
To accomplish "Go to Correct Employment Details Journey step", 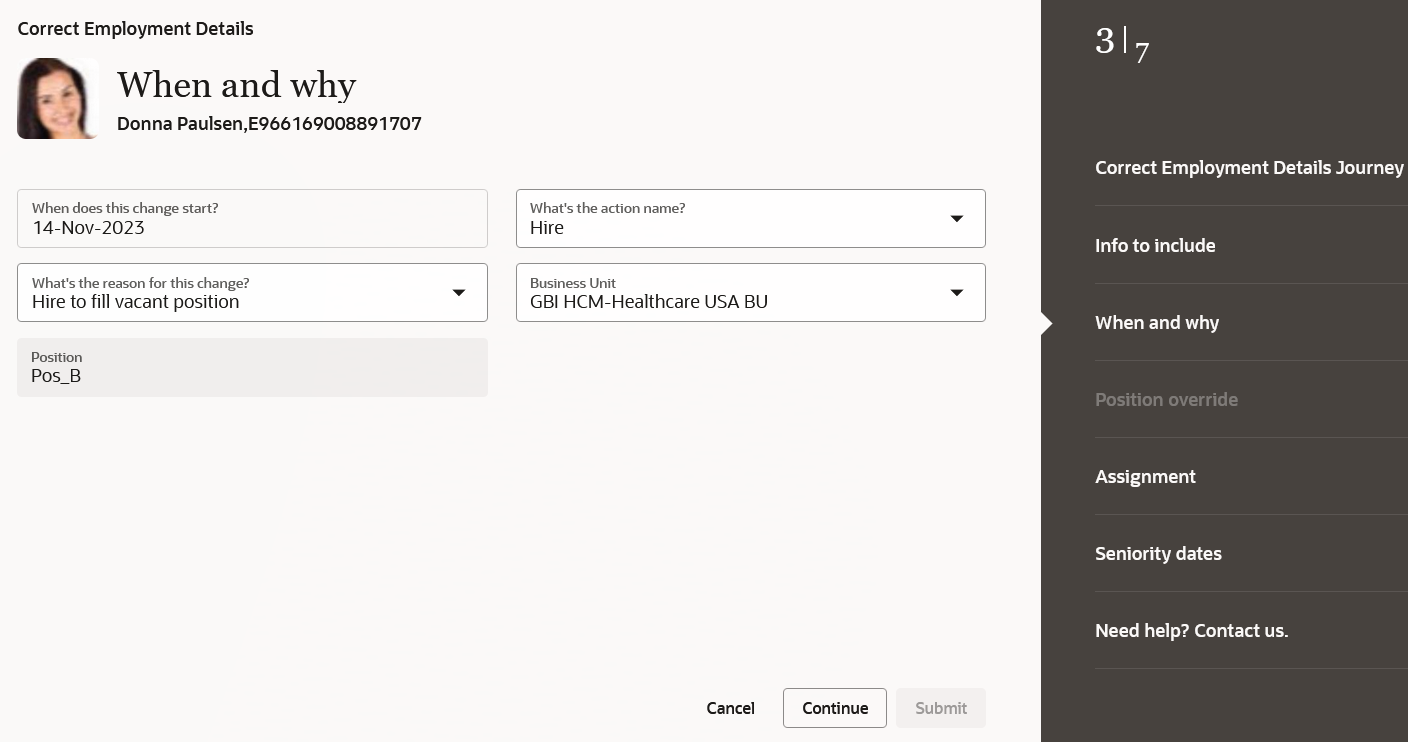I will point(1249,168).
